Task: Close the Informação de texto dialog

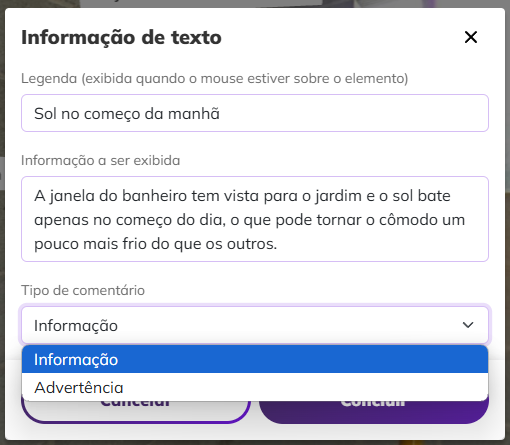Action: point(471,37)
